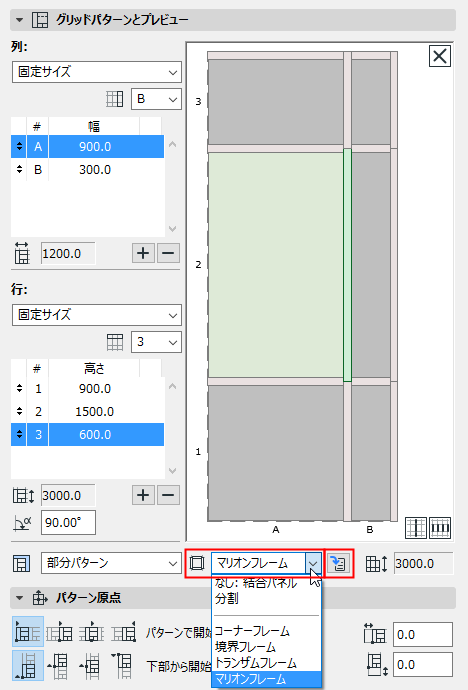Click the 高さ column header
This screenshot has height=690, width=468.
(x=94, y=368)
